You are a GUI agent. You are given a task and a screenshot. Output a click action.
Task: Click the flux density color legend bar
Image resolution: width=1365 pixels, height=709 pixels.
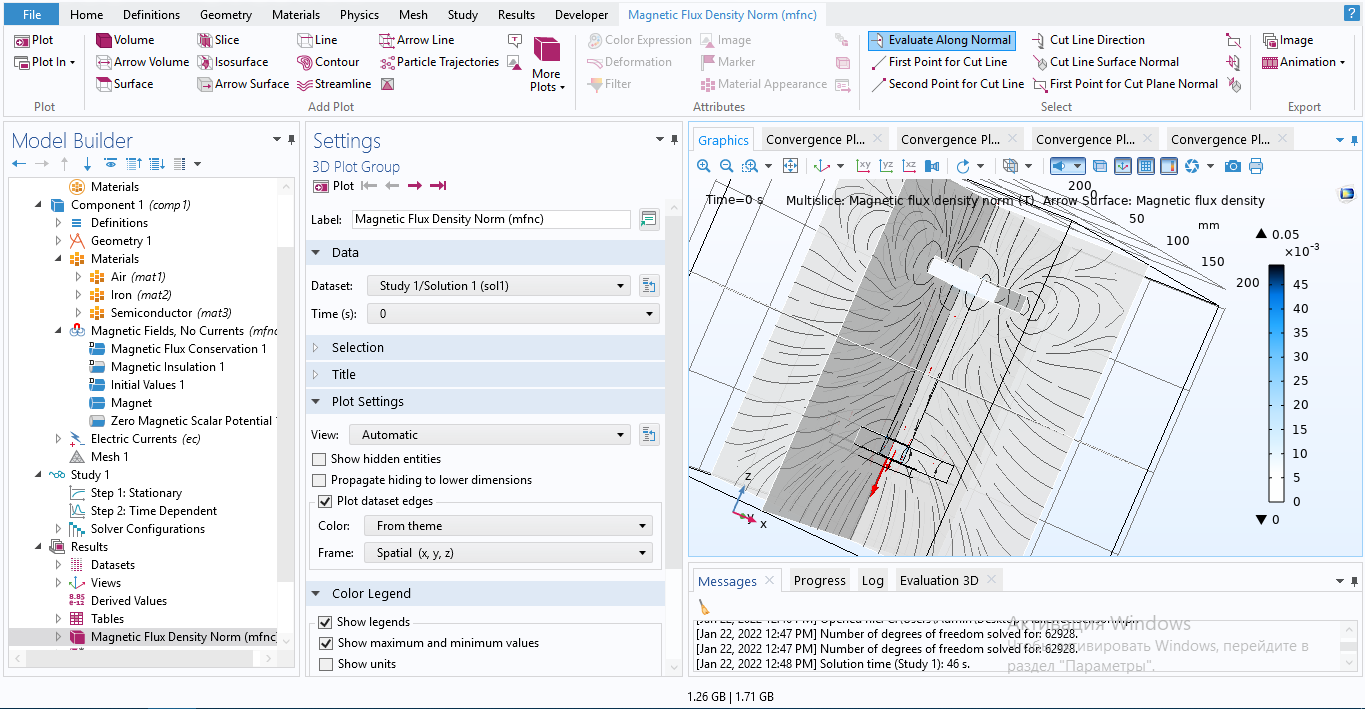tap(1276, 383)
